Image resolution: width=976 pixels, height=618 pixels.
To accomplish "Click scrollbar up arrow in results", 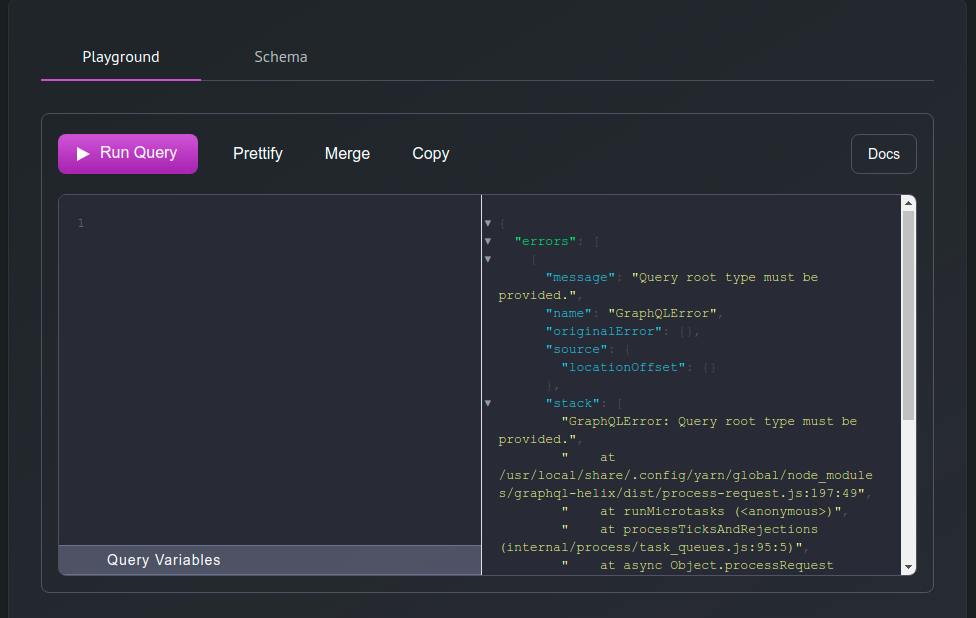I will pos(908,203).
